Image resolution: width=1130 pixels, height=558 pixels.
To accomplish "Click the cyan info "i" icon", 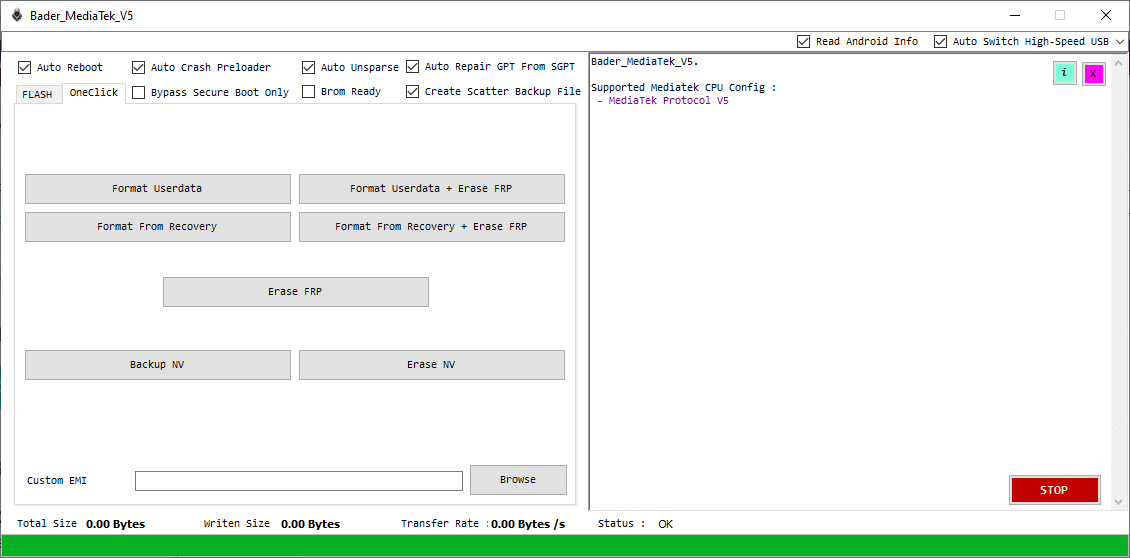I will (x=1064, y=73).
